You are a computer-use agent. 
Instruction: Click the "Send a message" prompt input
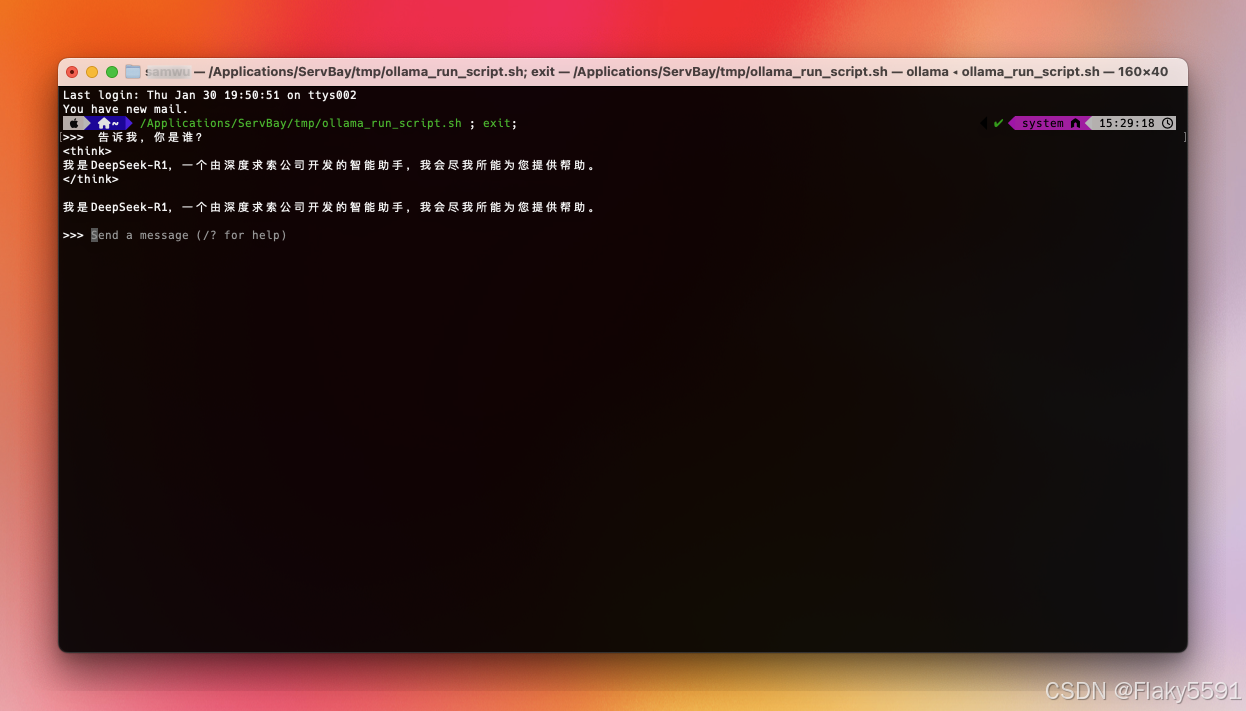[x=189, y=235]
